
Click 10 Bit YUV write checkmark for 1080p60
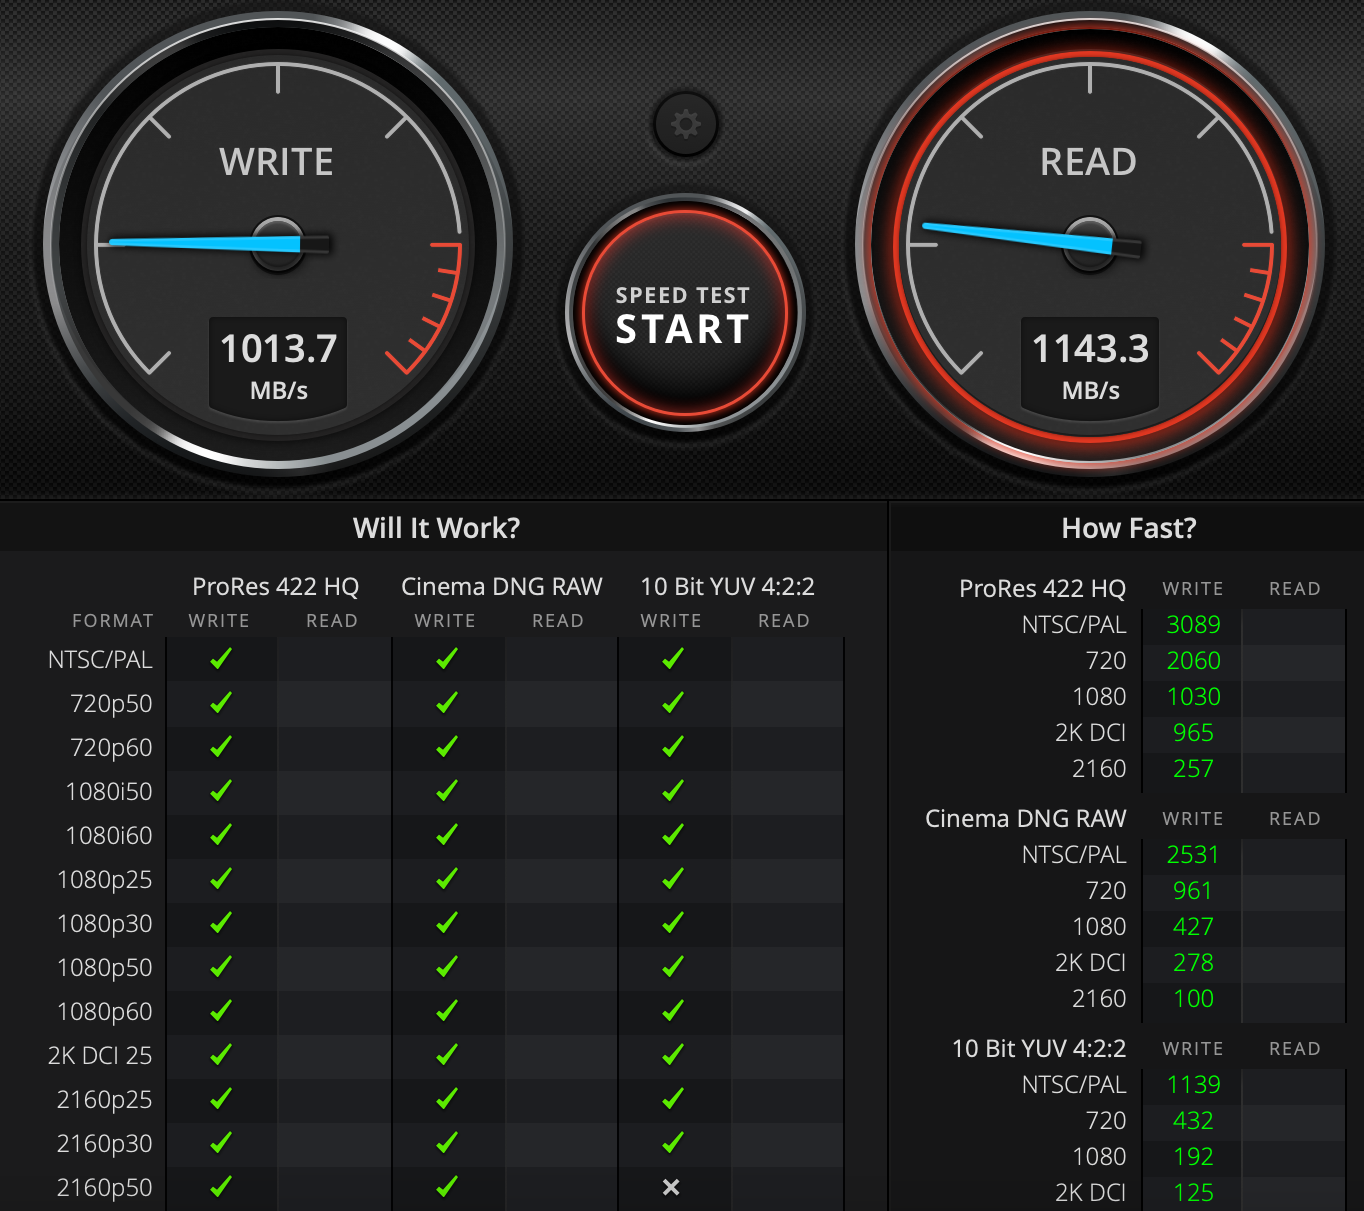pos(673,1010)
